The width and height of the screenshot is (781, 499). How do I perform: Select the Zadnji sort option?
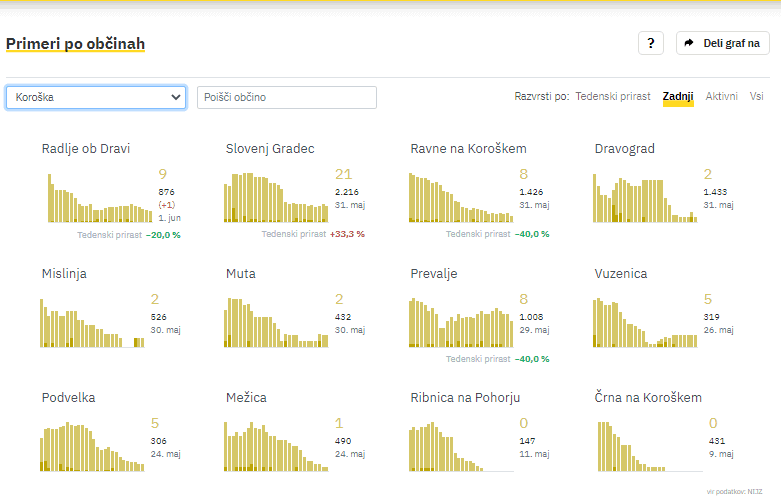[678, 97]
